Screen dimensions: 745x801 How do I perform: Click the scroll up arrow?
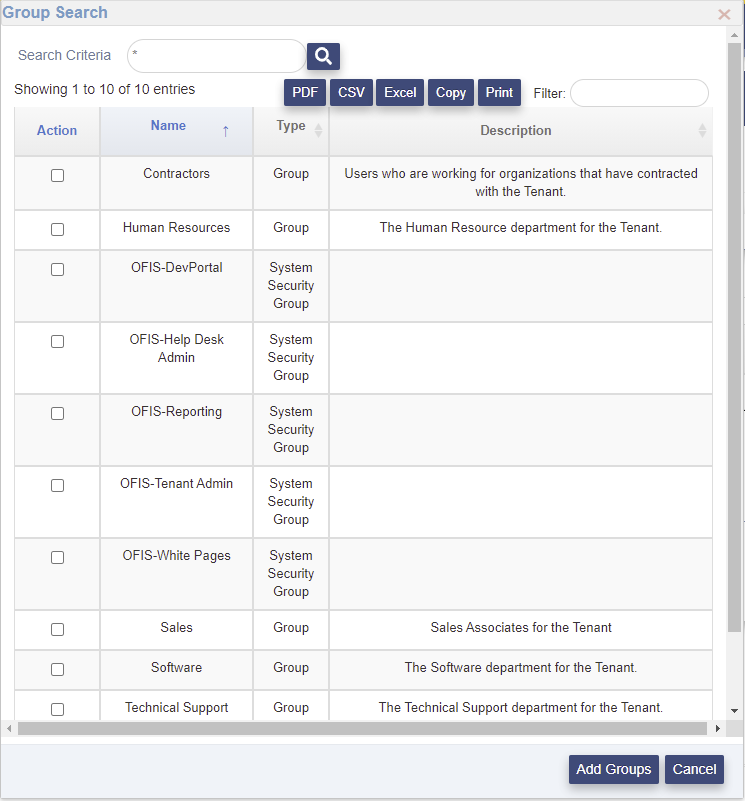(x=734, y=35)
